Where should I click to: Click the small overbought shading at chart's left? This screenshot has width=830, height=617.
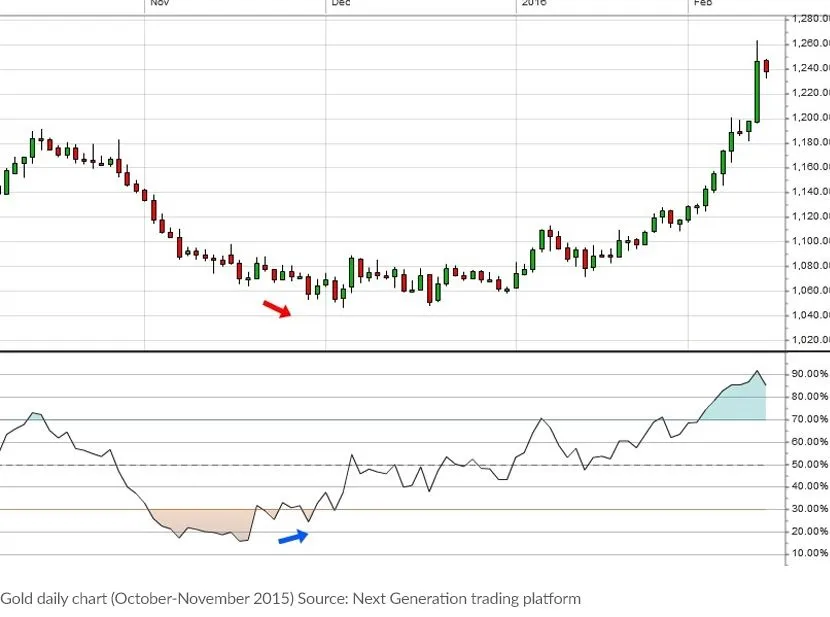click(34, 416)
